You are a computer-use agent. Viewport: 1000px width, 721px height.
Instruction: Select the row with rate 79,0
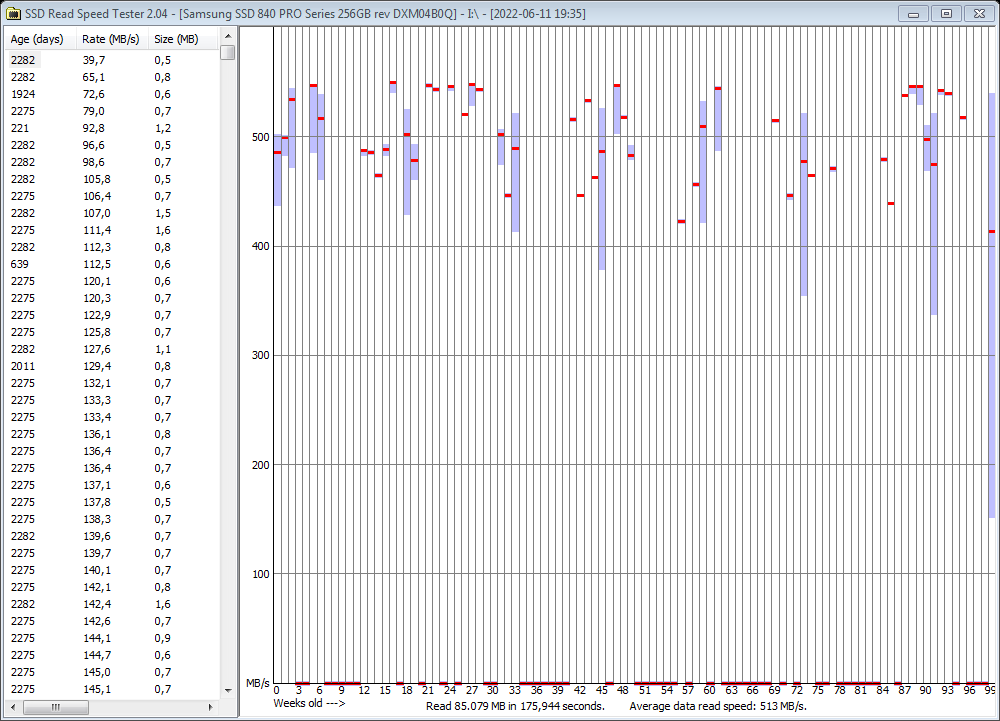click(x=112, y=111)
